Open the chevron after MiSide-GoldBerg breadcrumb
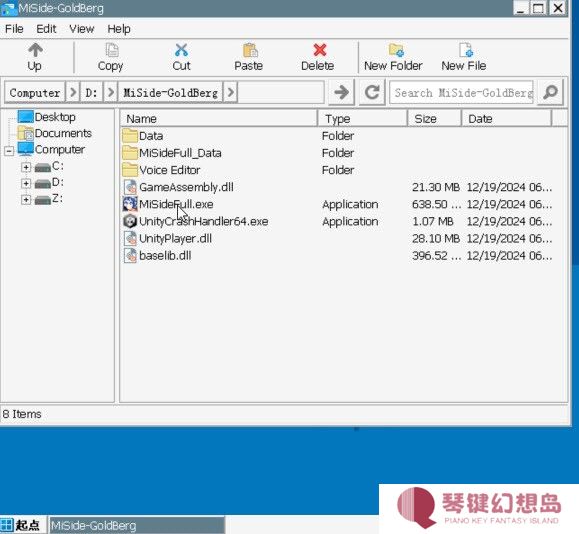The image size is (579, 534). [231, 92]
